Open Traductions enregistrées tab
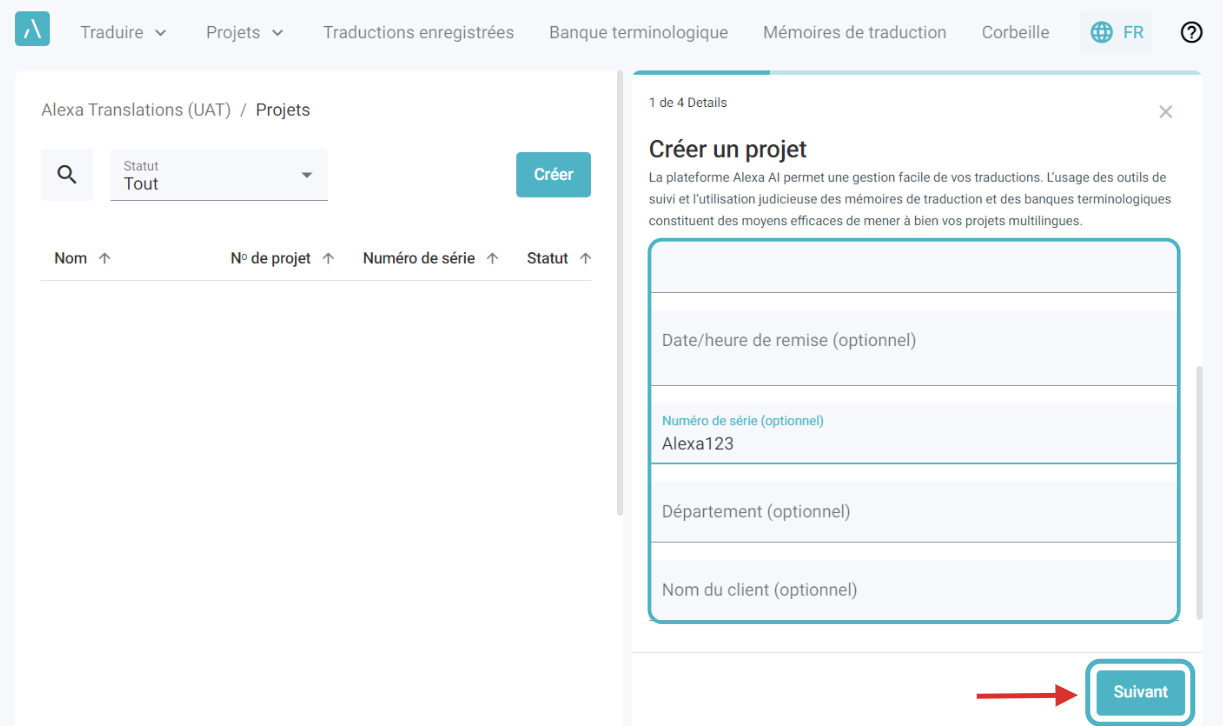Screen dimensions: 1223x726 (418, 32)
